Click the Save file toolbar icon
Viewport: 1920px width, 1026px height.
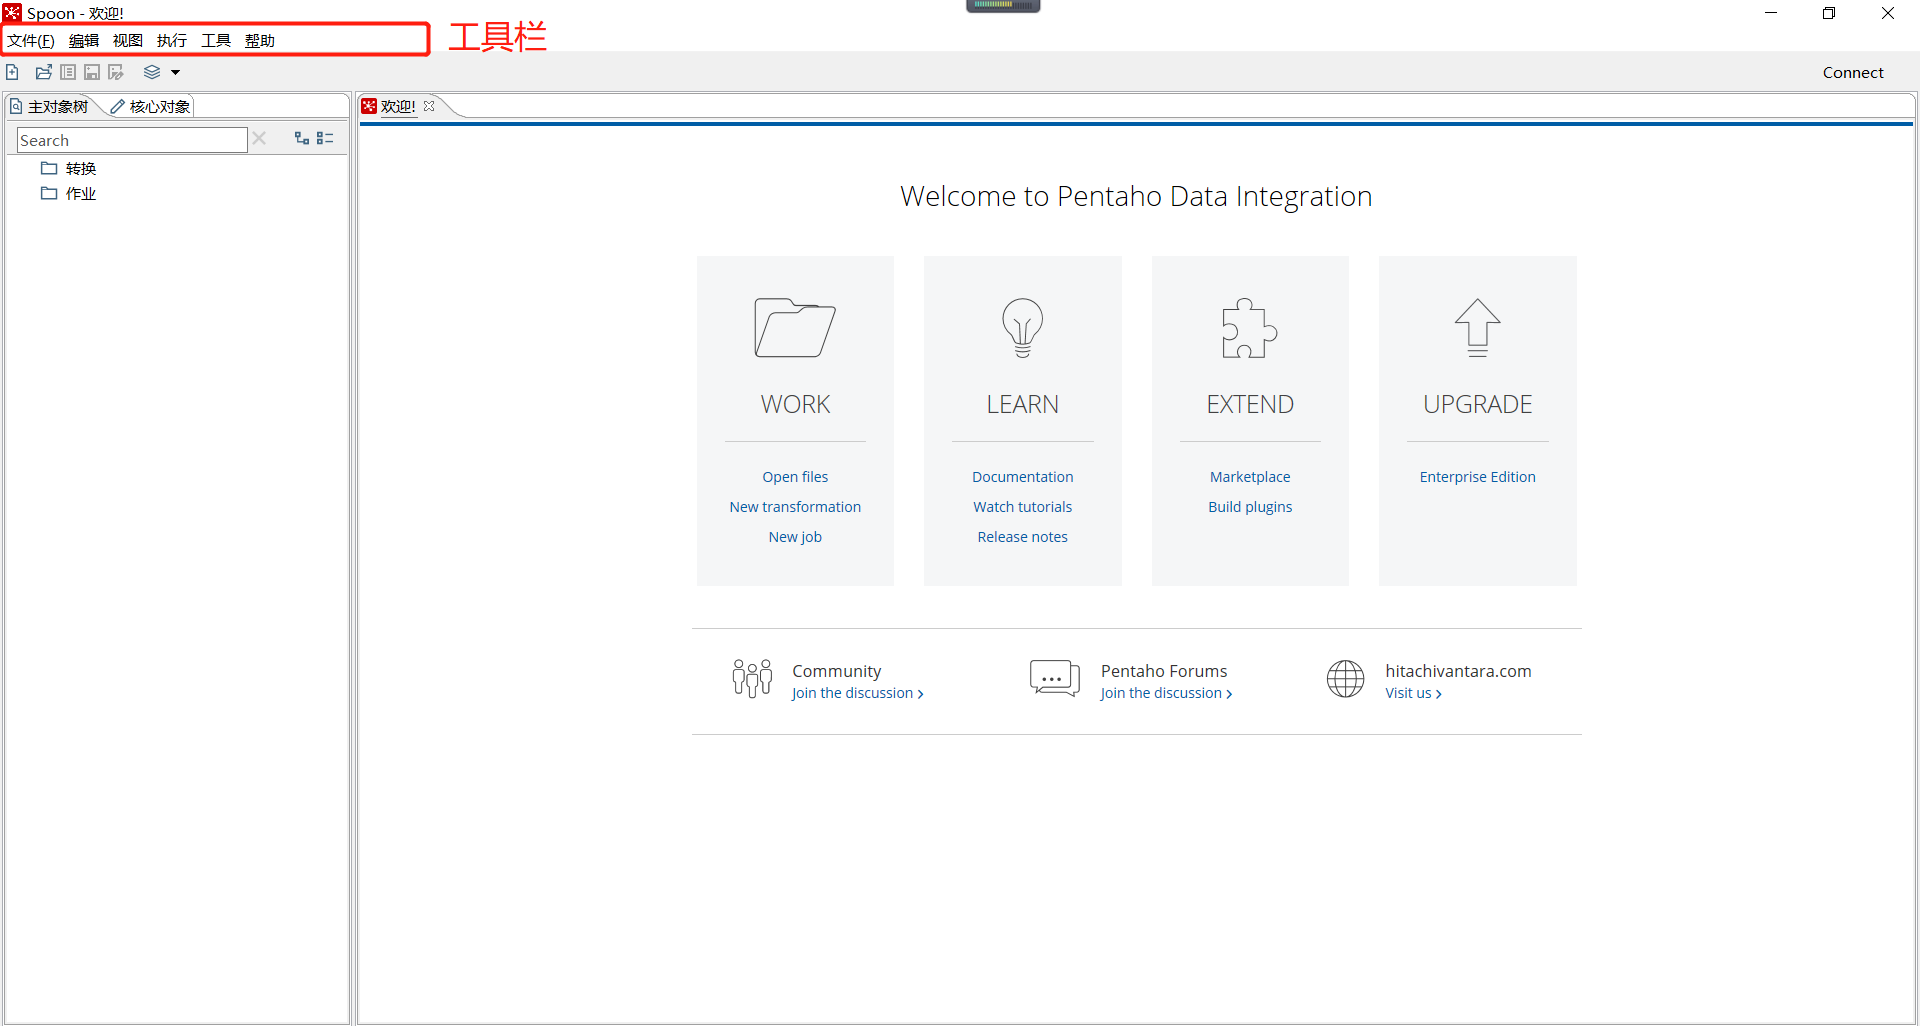[92, 72]
